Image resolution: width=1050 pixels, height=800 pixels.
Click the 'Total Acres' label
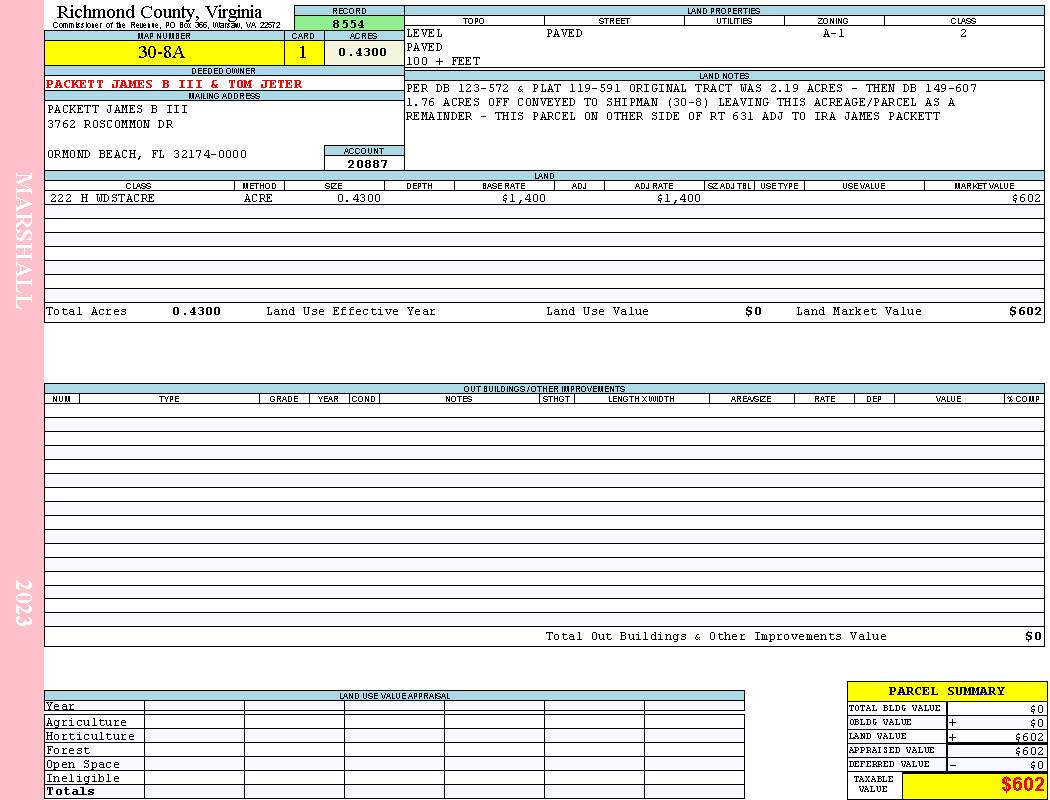tap(86, 311)
